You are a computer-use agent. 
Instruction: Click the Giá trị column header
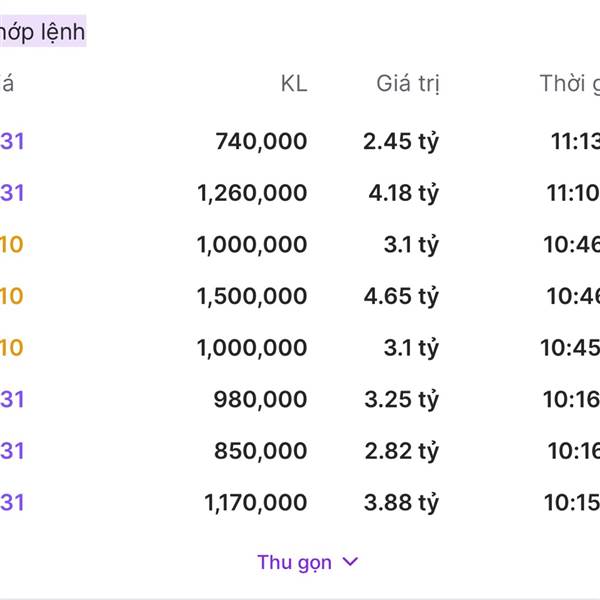407,84
